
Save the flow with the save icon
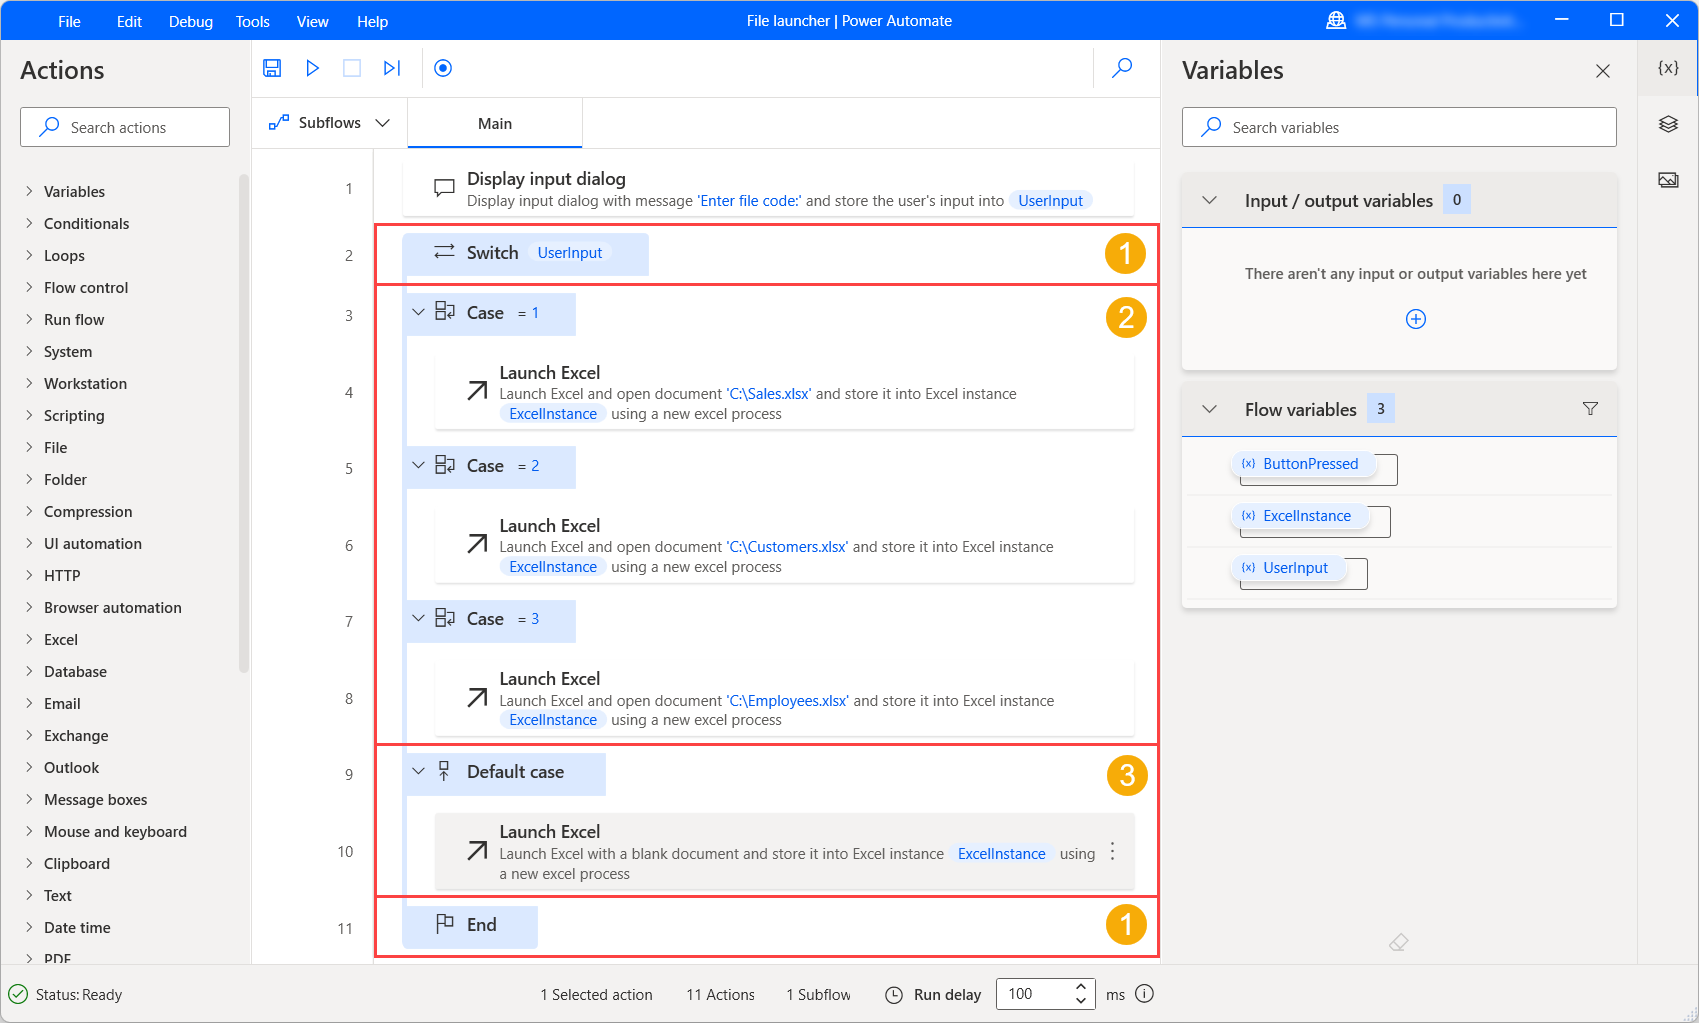(272, 68)
